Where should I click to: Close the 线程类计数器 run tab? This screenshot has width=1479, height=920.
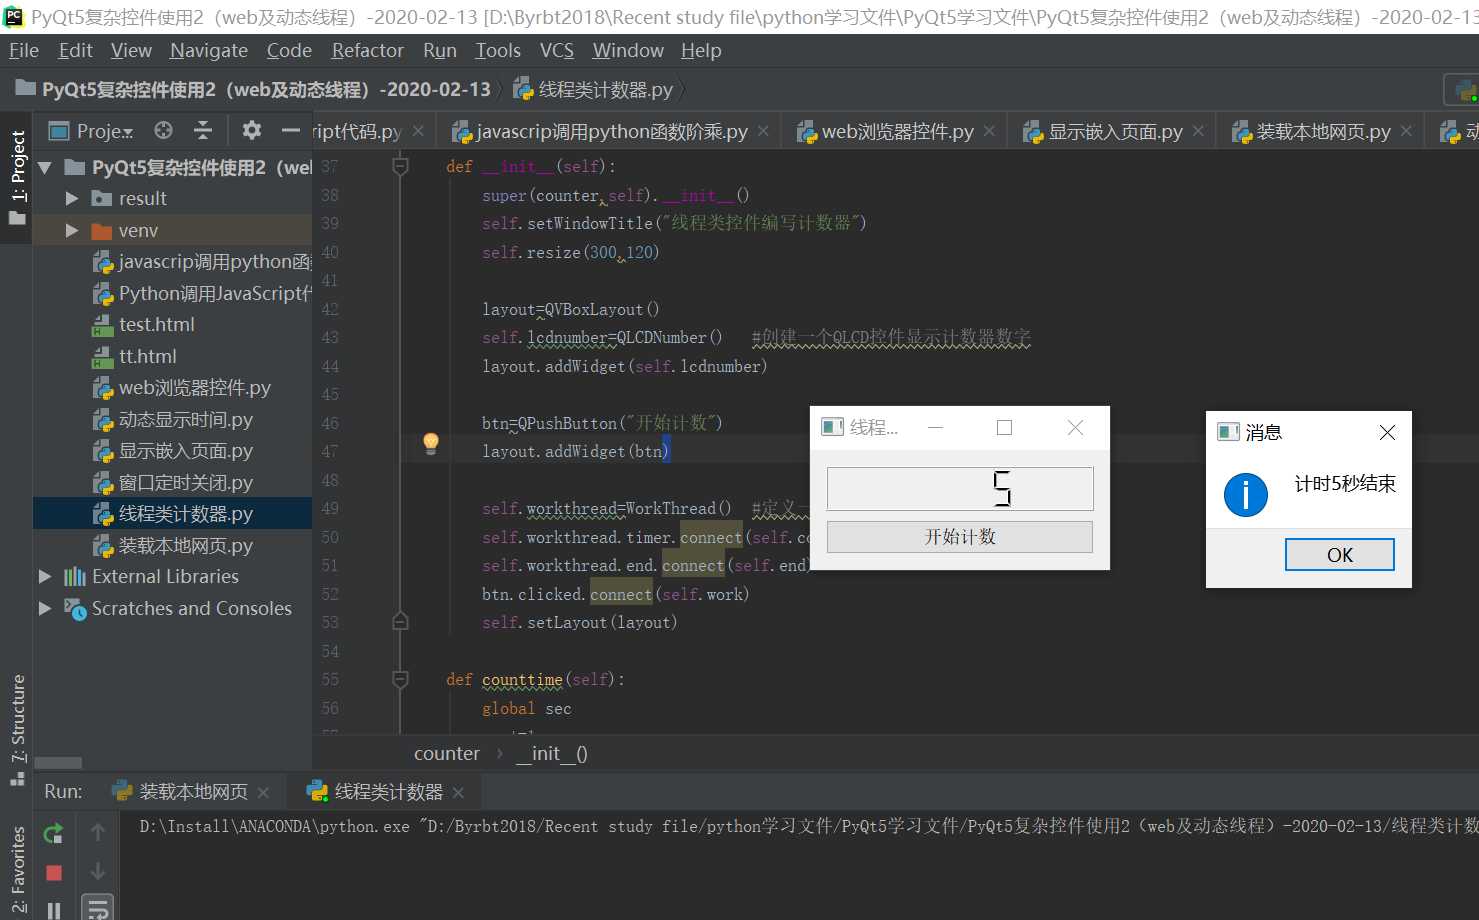click(458, 793)
